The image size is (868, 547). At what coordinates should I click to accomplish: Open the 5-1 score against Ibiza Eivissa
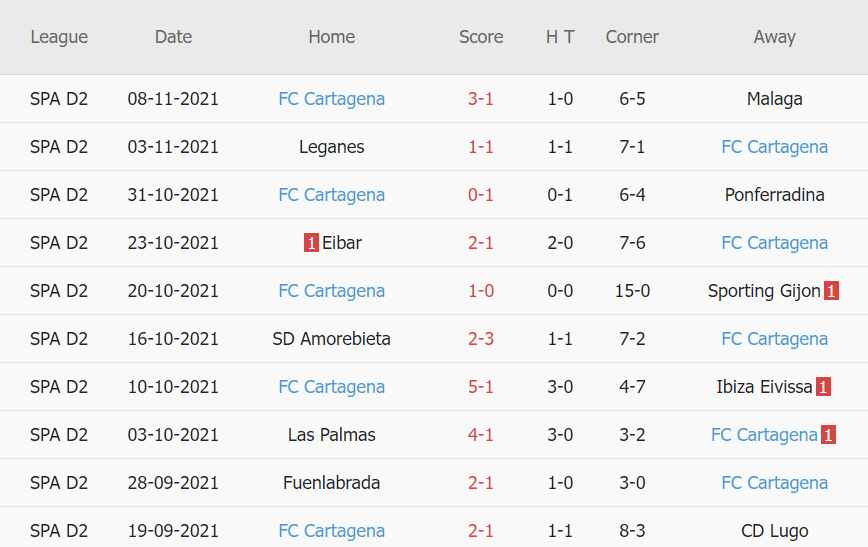point(481,387)
